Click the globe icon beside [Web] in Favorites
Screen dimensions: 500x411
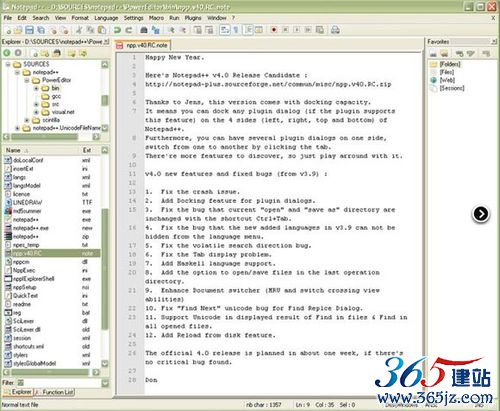click(x=433, y=80)
